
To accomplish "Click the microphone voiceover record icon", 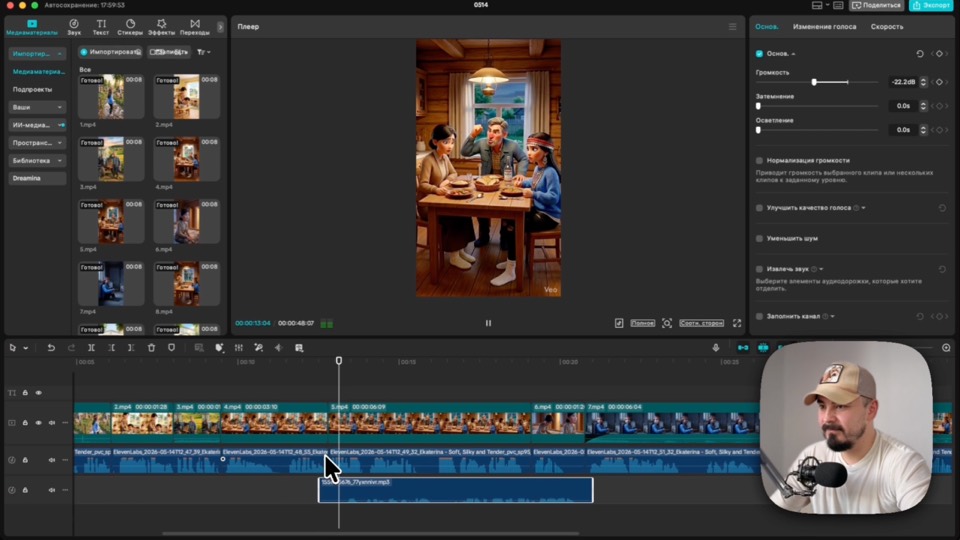I will [x=716, y=348].
